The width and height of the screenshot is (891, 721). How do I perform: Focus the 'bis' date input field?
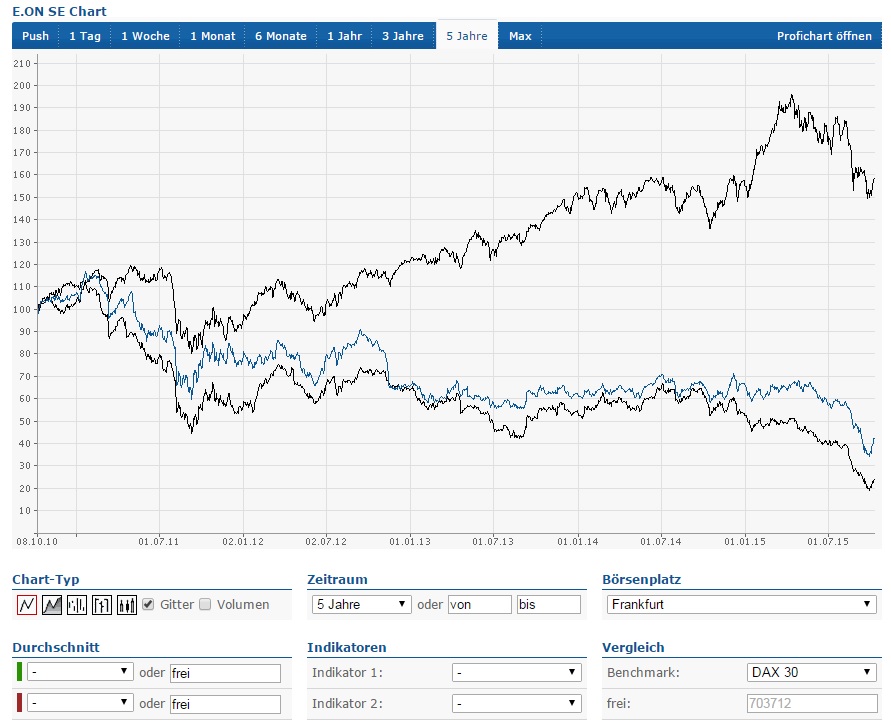click(x=549, y=604)
